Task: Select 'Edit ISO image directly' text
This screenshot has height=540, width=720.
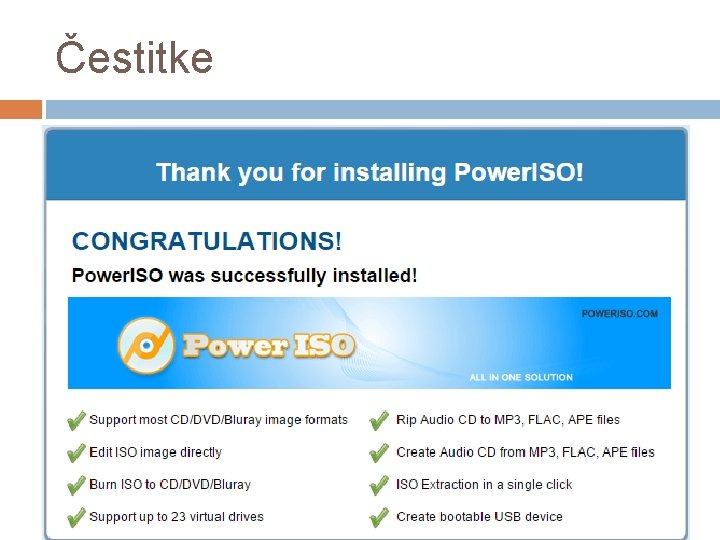Action: click(156, 453)
